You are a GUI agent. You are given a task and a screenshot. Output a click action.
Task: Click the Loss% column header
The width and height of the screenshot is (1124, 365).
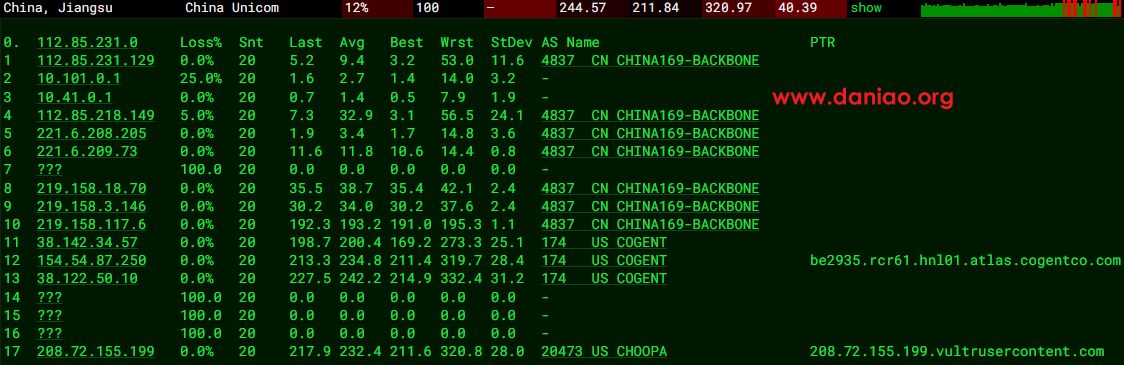[x=201, y=42]
